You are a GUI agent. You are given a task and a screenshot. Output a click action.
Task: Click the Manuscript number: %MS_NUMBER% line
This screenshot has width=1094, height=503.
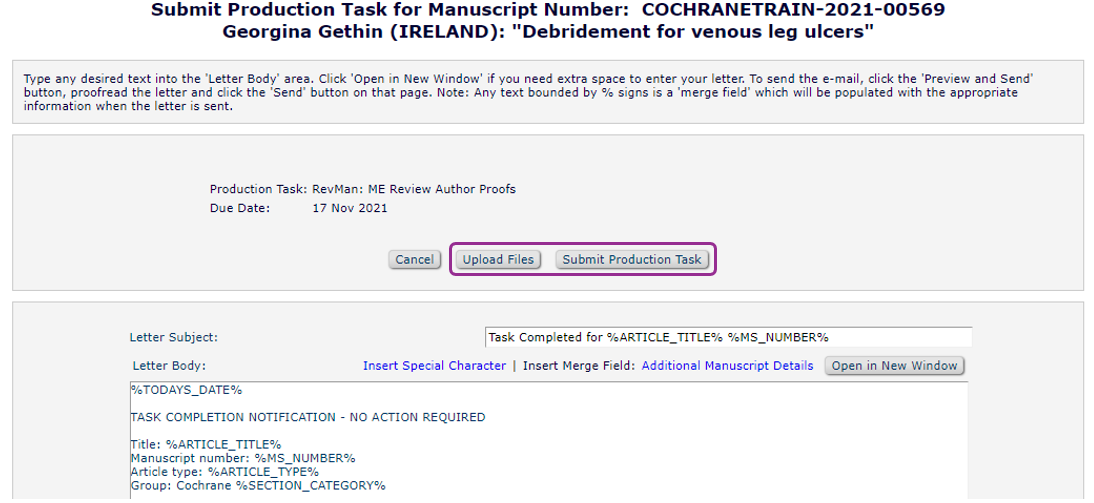242,458
